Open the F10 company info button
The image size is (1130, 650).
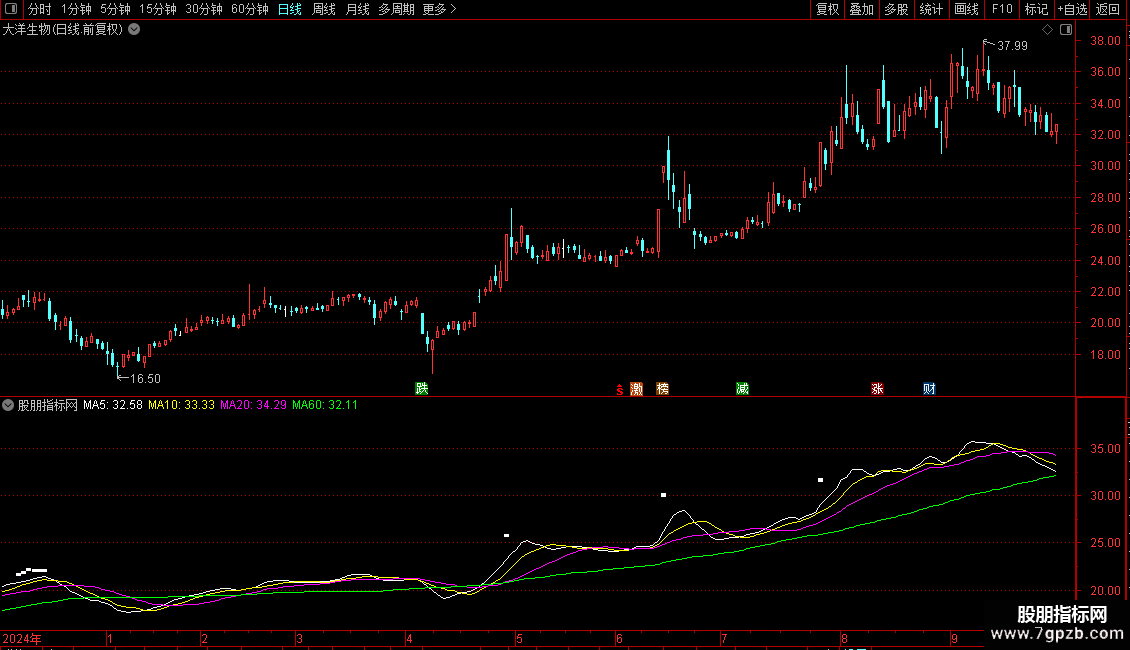pyautogui.click(x=1001, y=9)
